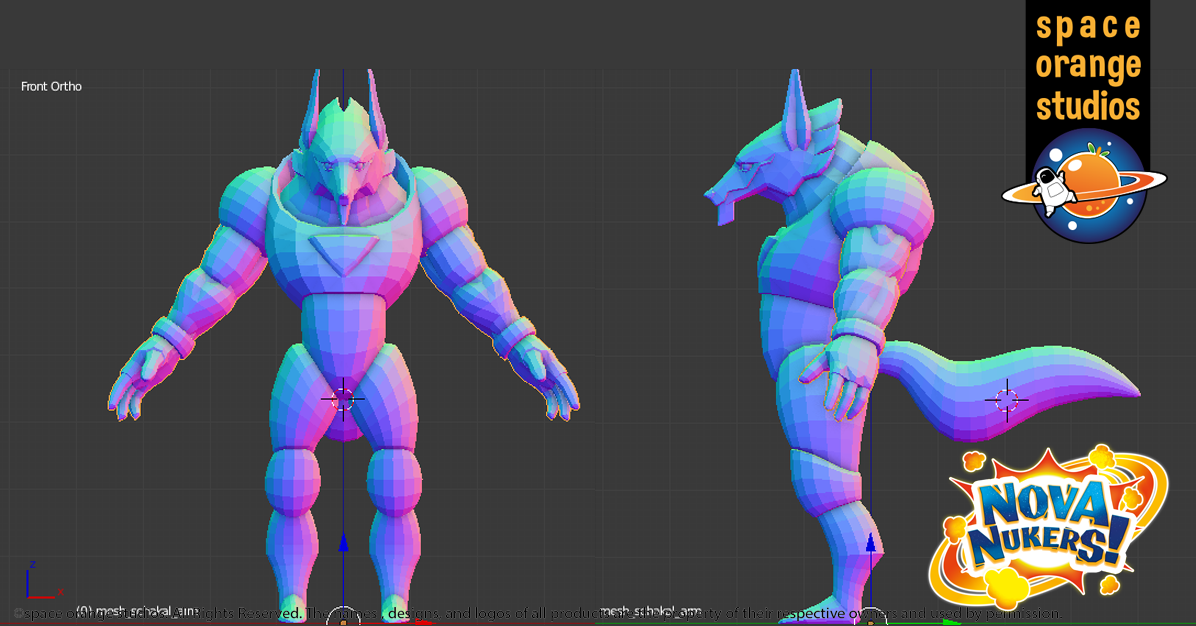Click the jackal's head in the front view
Viewport: 1196px width, 626px height.
tap(342, 160)
